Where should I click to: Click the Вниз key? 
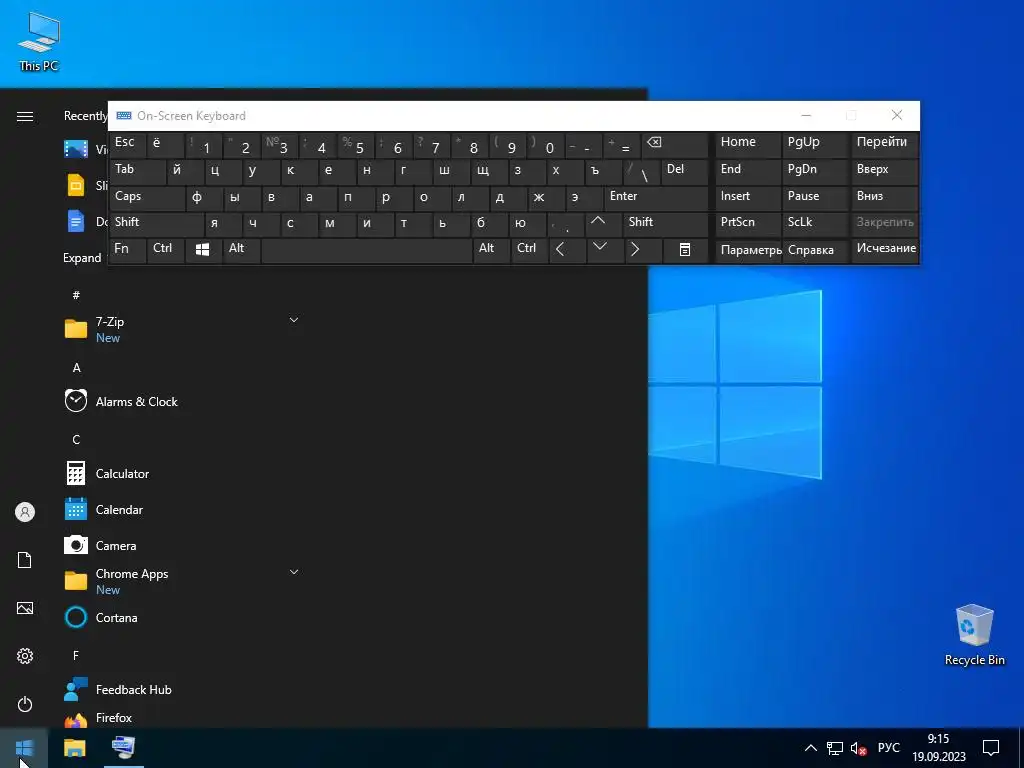[886, 198]
